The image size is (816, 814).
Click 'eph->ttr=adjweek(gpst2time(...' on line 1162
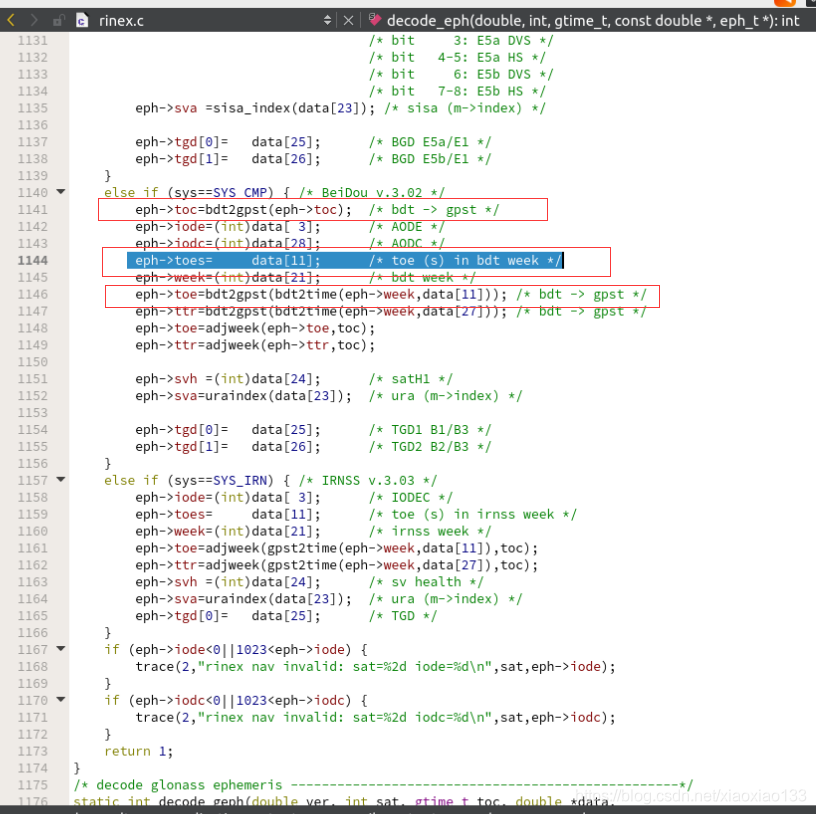pos(337,565)
